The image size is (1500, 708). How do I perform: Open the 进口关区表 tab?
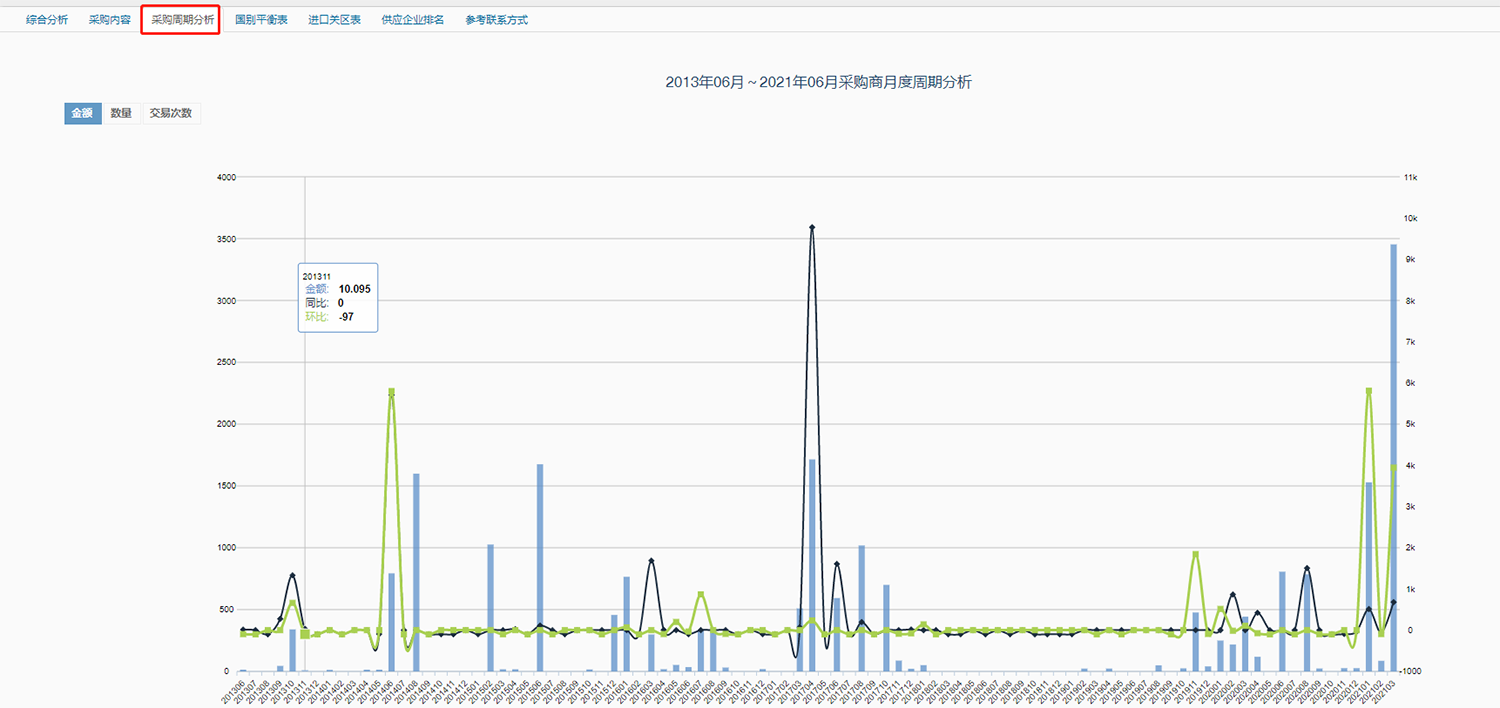(x=334, y=20)
